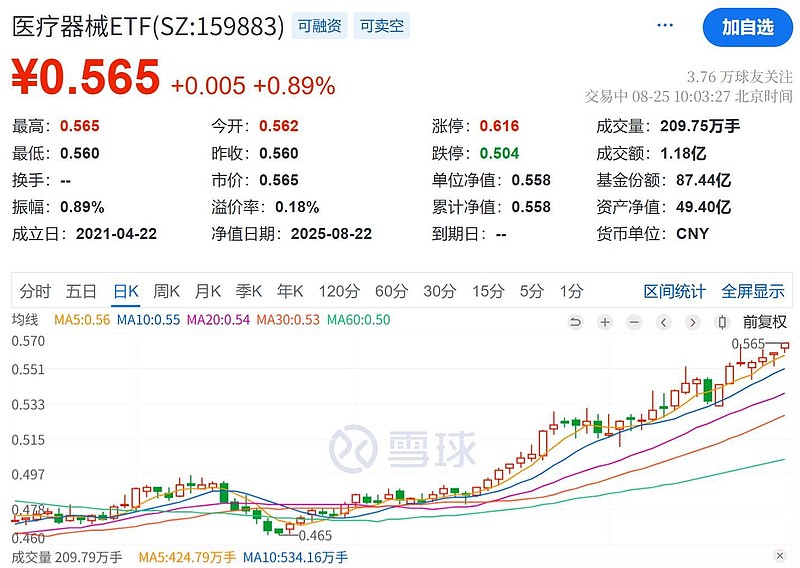Image resolution: width=800 pixels, height=568 pixels.
Task: Click the current price ¥0.565
Action: (x=86, y=78)
